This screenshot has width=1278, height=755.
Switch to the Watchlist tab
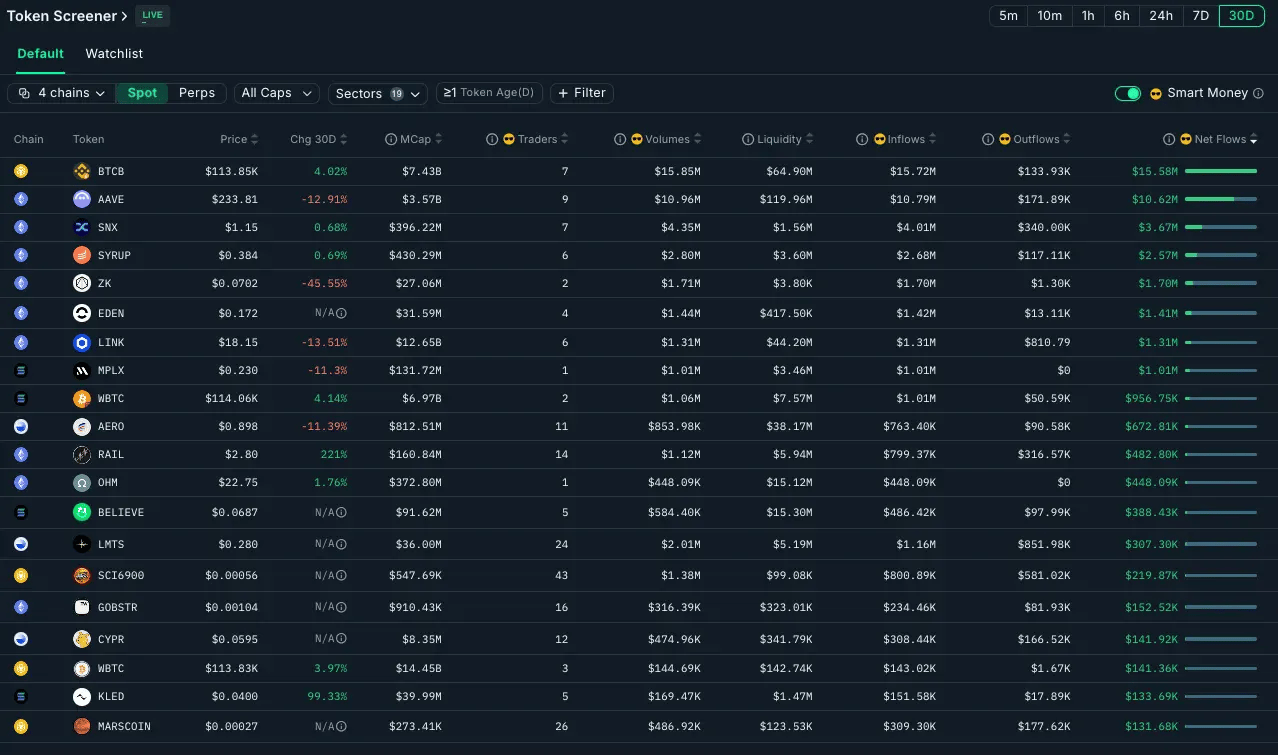coord(114,54)
